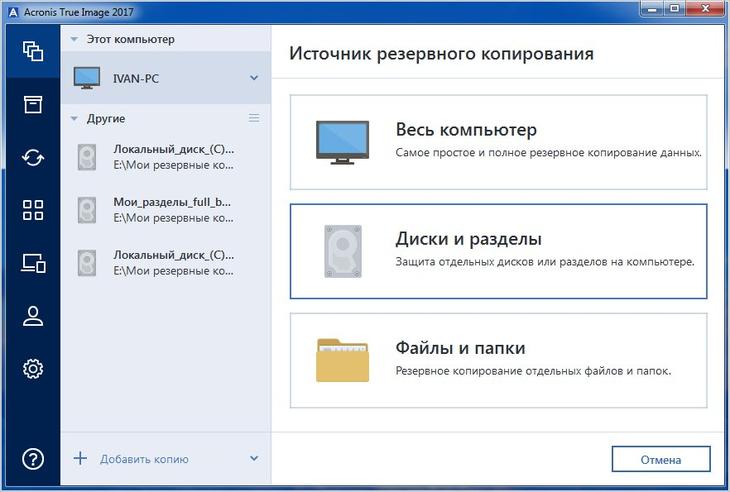
Task: Close the Acronis True Image window
Action: pyautogui.click(x=705, y=9)
